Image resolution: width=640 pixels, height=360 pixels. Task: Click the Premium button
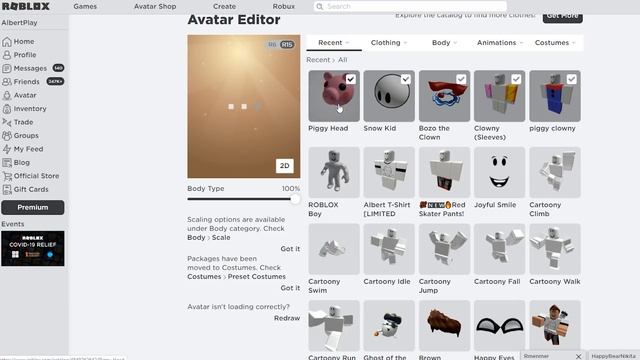tap(33, 207)
